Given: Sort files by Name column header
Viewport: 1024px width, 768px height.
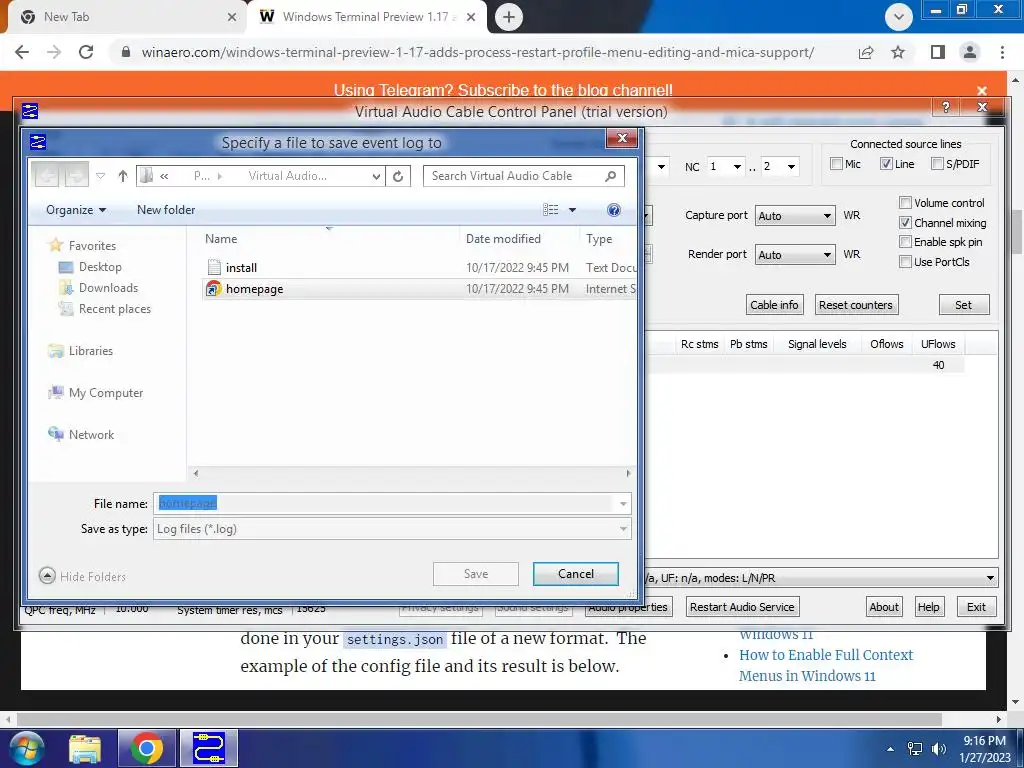Looking at the screenshot, I should coord(221,238).
